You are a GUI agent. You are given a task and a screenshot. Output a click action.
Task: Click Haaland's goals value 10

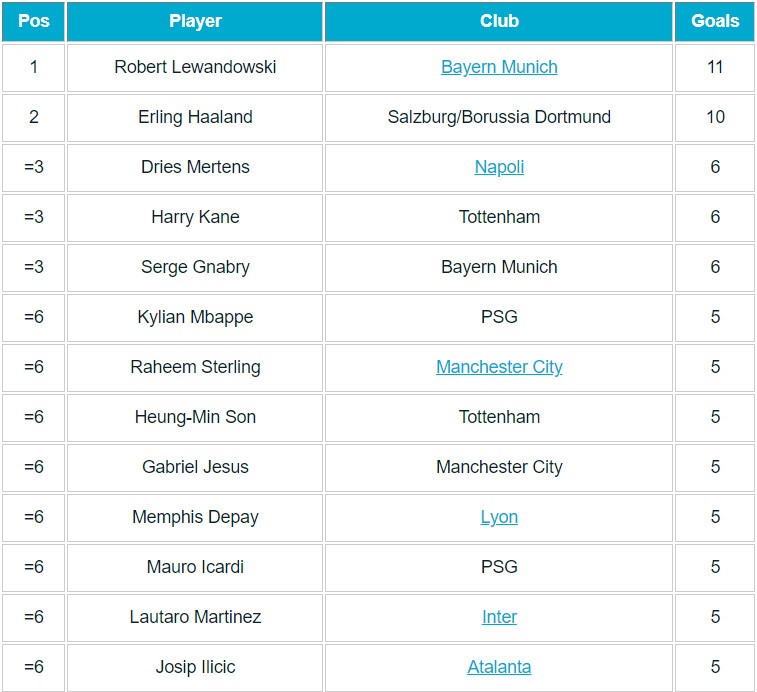click(715, 117)
